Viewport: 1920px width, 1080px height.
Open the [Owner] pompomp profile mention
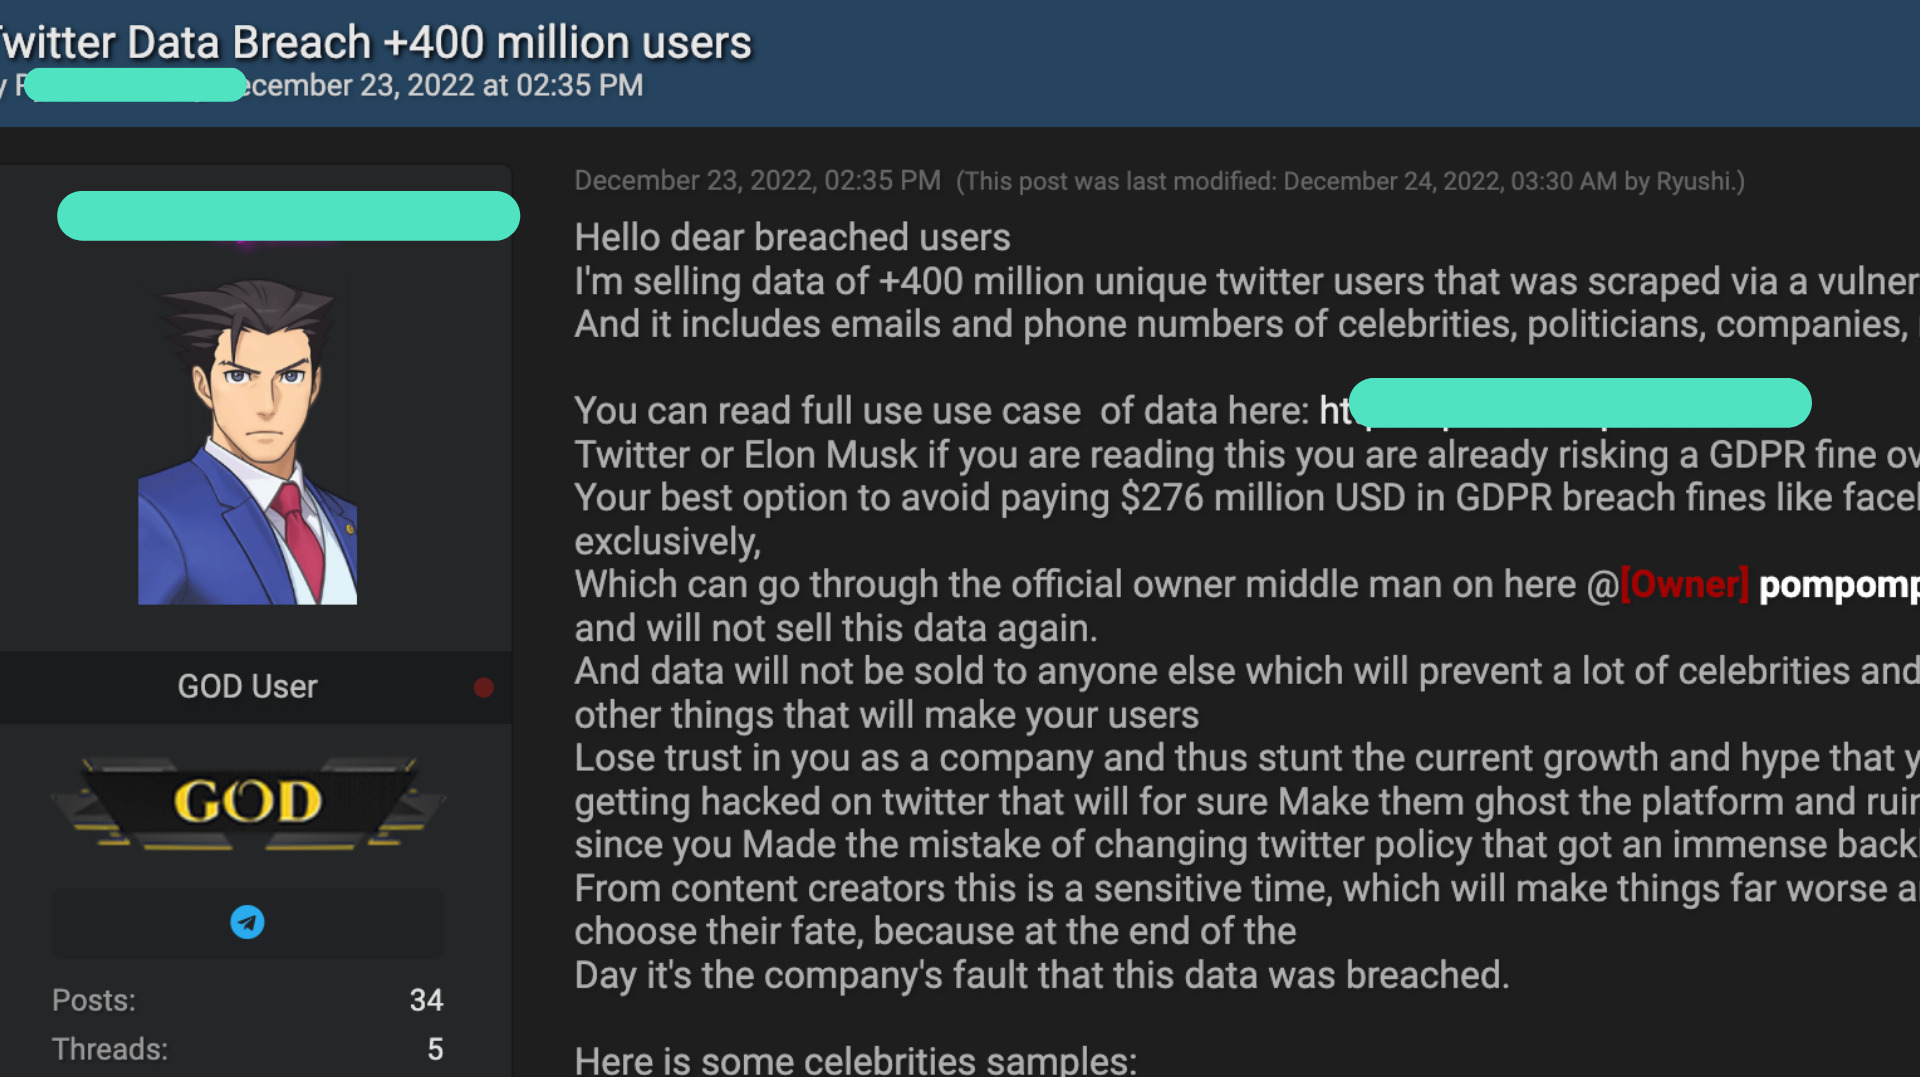point(1769,585)
